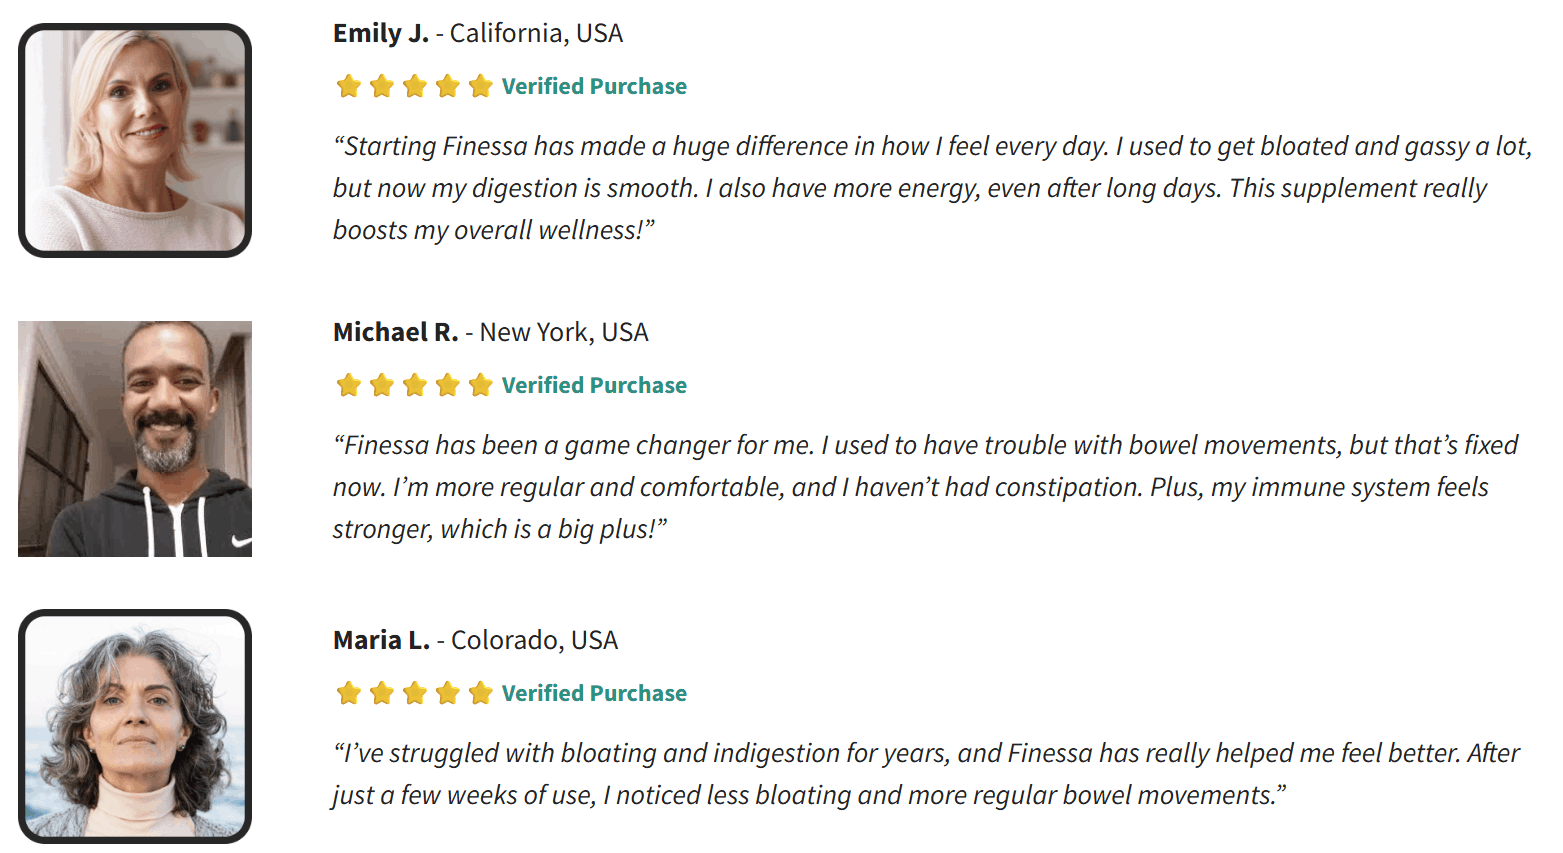Open Michael R.'s profile photo
The width and height of the screenshot is (1563, 853).
[135, 439]
